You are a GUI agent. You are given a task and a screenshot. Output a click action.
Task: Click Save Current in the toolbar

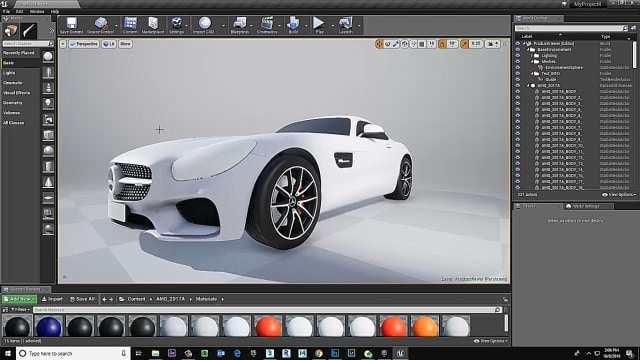point(71,25)
